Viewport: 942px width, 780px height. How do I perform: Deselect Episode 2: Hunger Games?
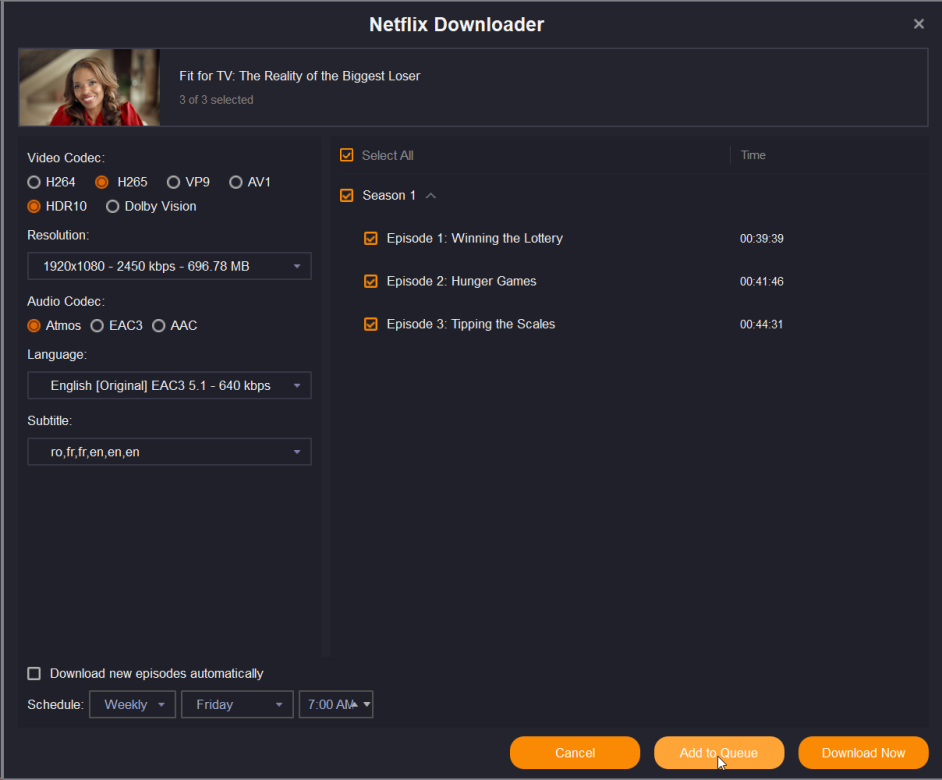371,282
